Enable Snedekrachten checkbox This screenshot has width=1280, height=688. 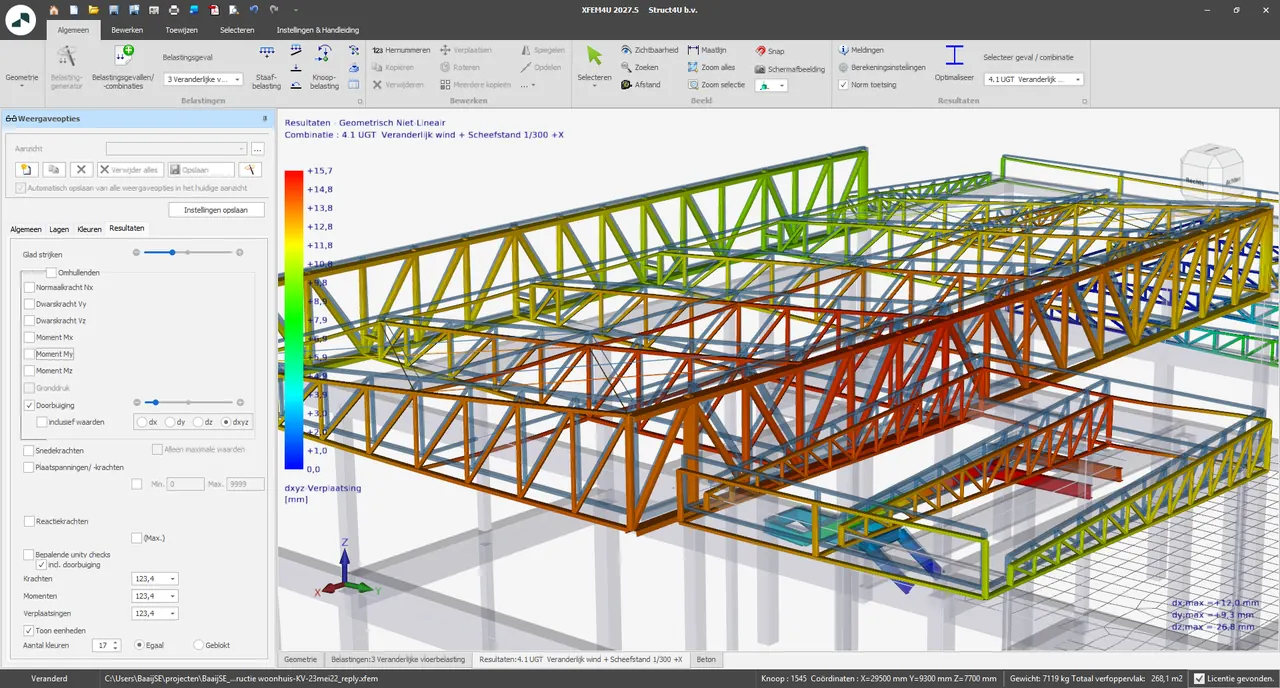pyautogui.click(x=28, y=450)
